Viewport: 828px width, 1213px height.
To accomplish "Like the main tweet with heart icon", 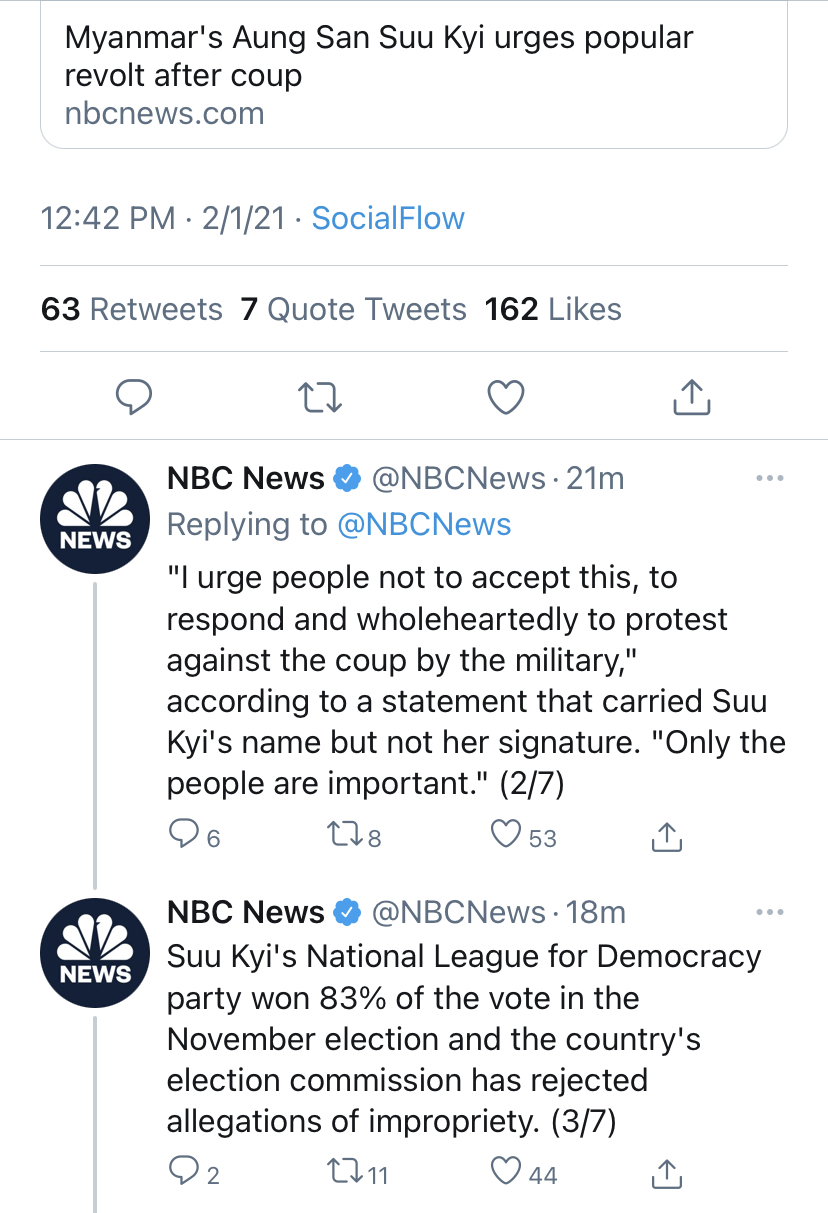I will click(506, 397).
